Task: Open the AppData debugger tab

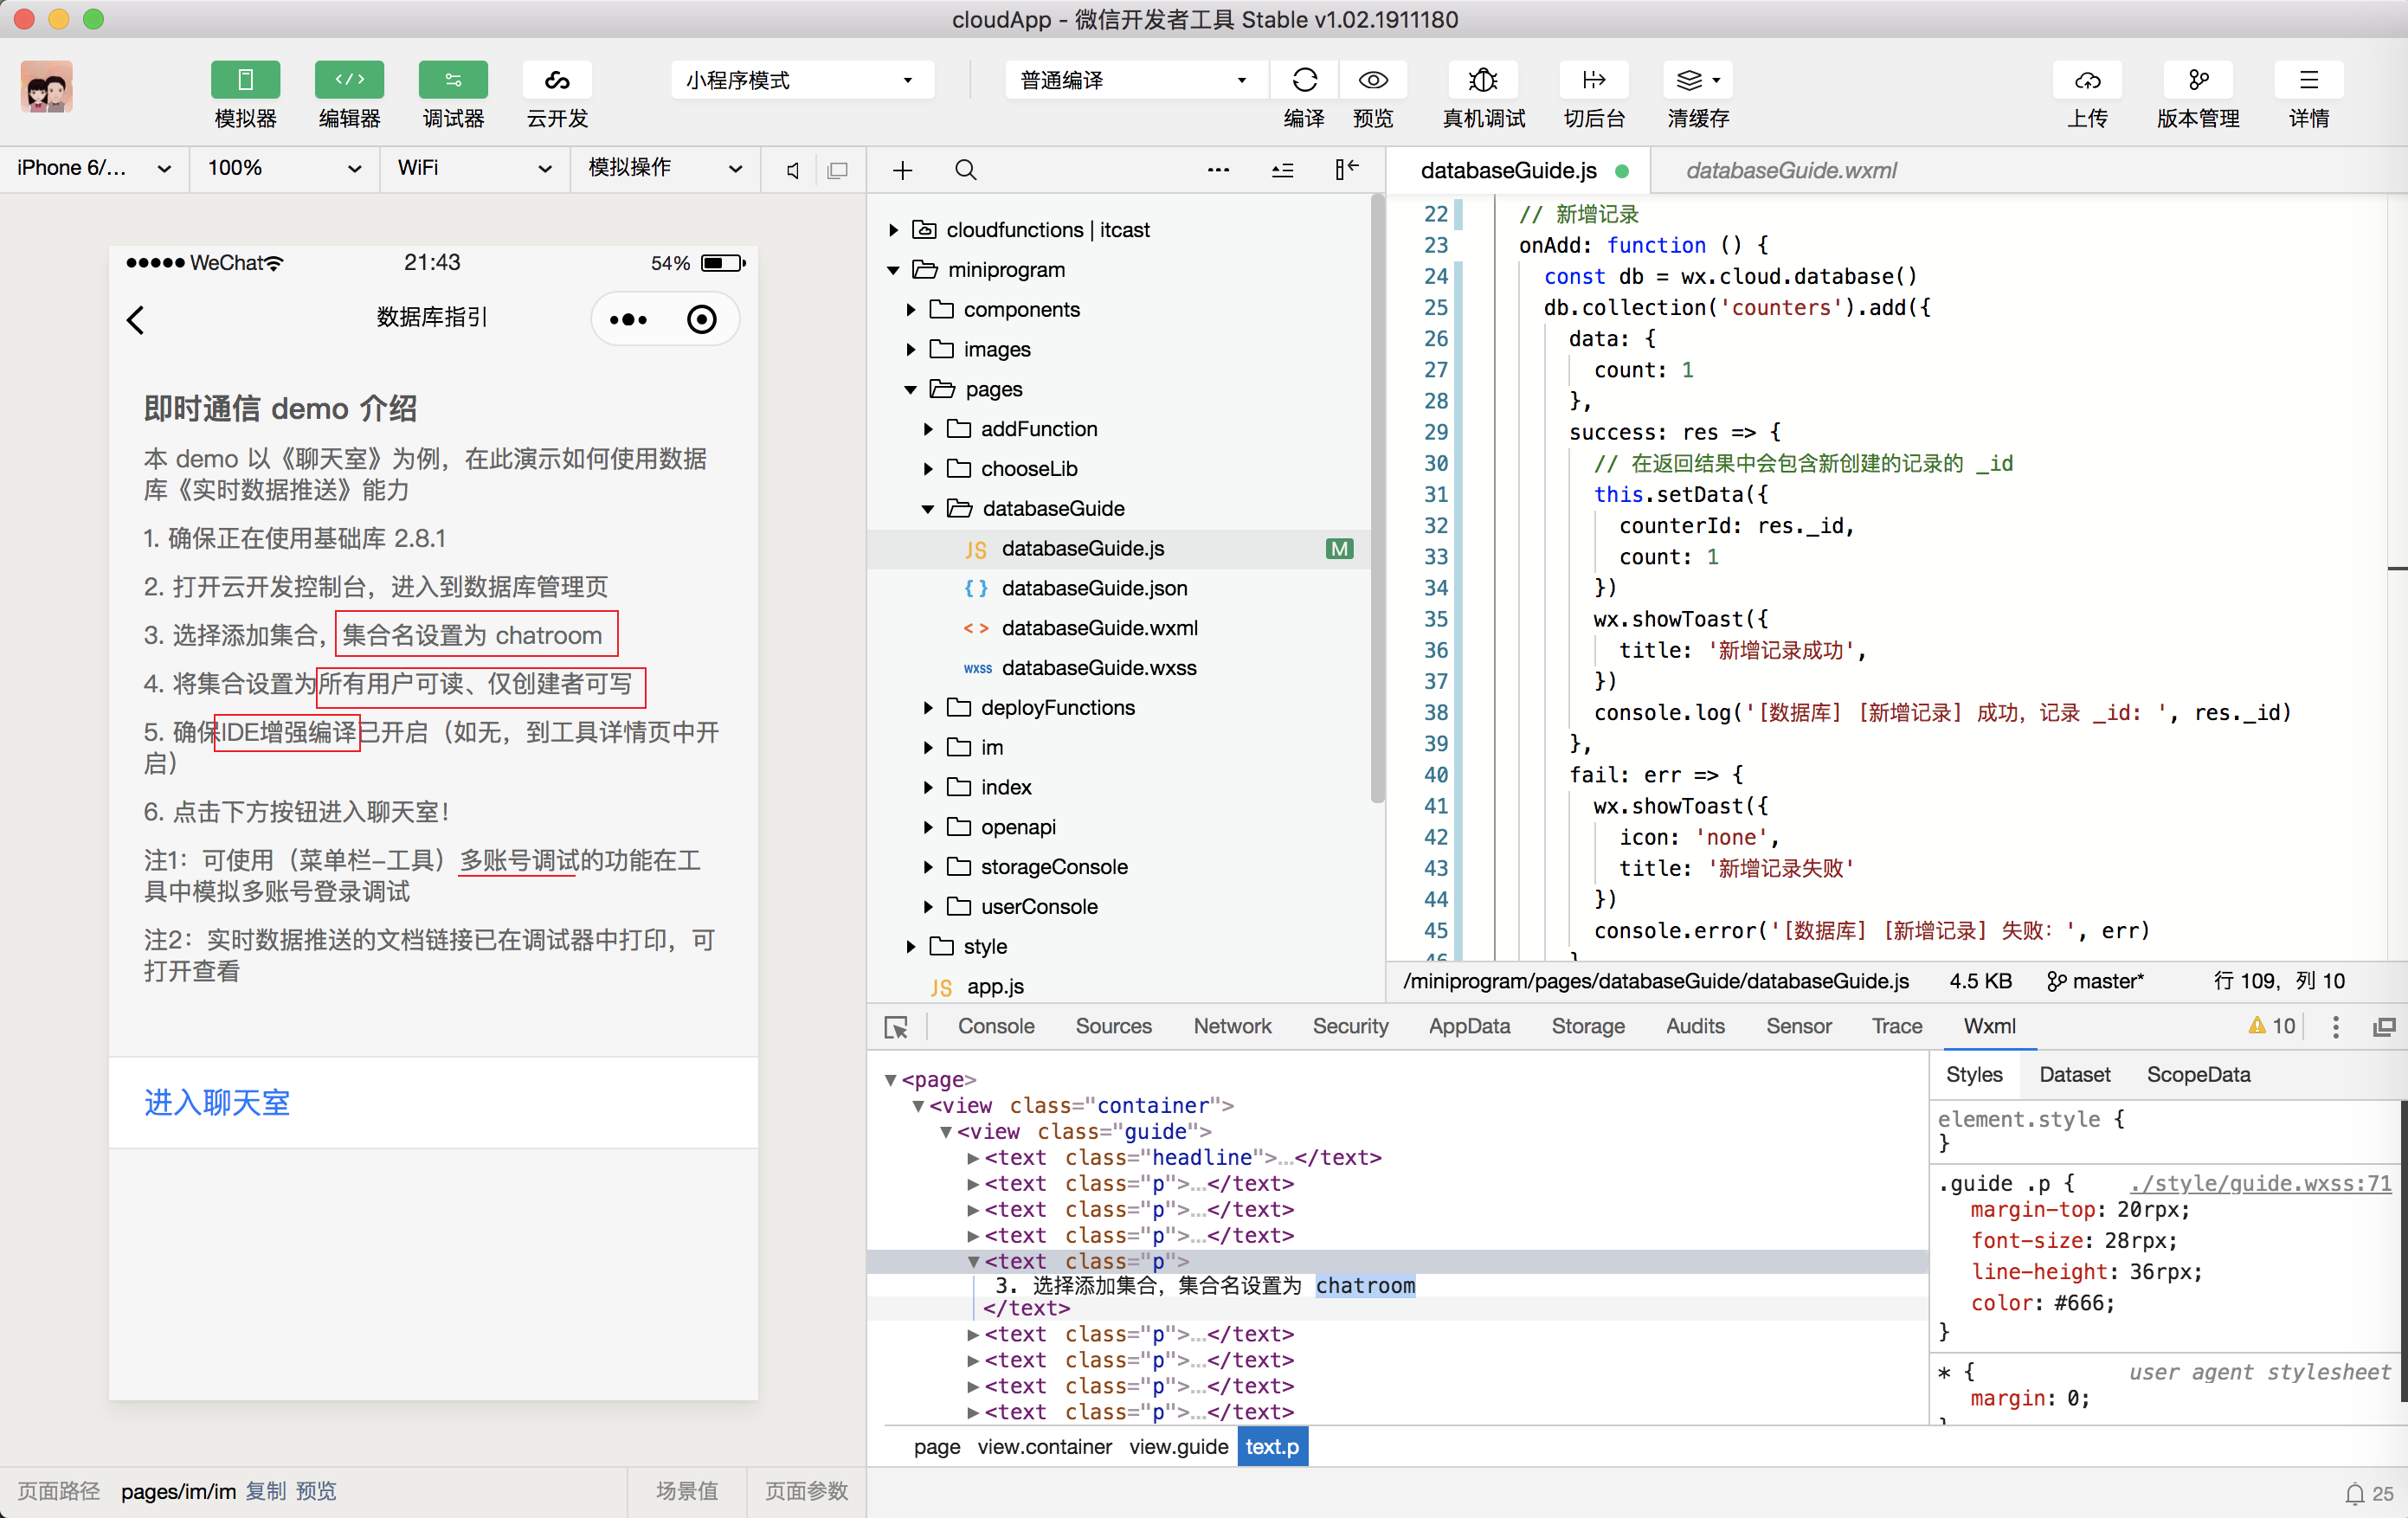Action: [x=1469, y=1026]
